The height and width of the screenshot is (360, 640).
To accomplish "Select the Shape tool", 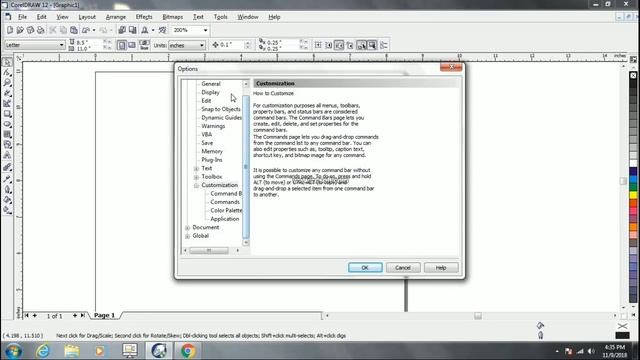I will [7, 73].
